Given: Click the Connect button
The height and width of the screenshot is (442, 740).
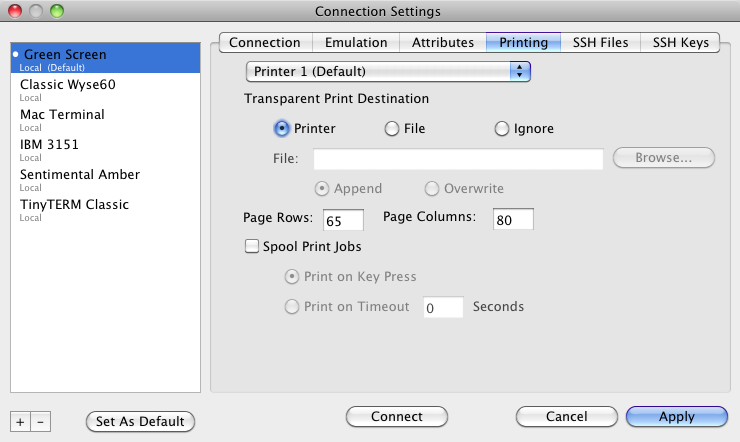Looking at the screenshot, I should [397, 417].
